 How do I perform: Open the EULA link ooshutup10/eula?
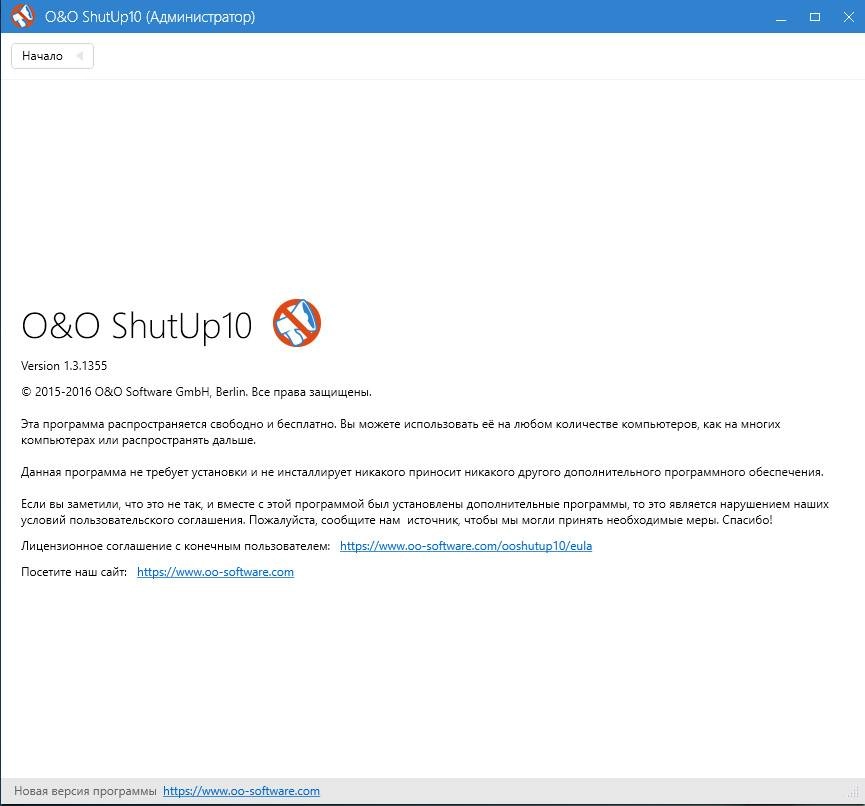tap(466, 546)
